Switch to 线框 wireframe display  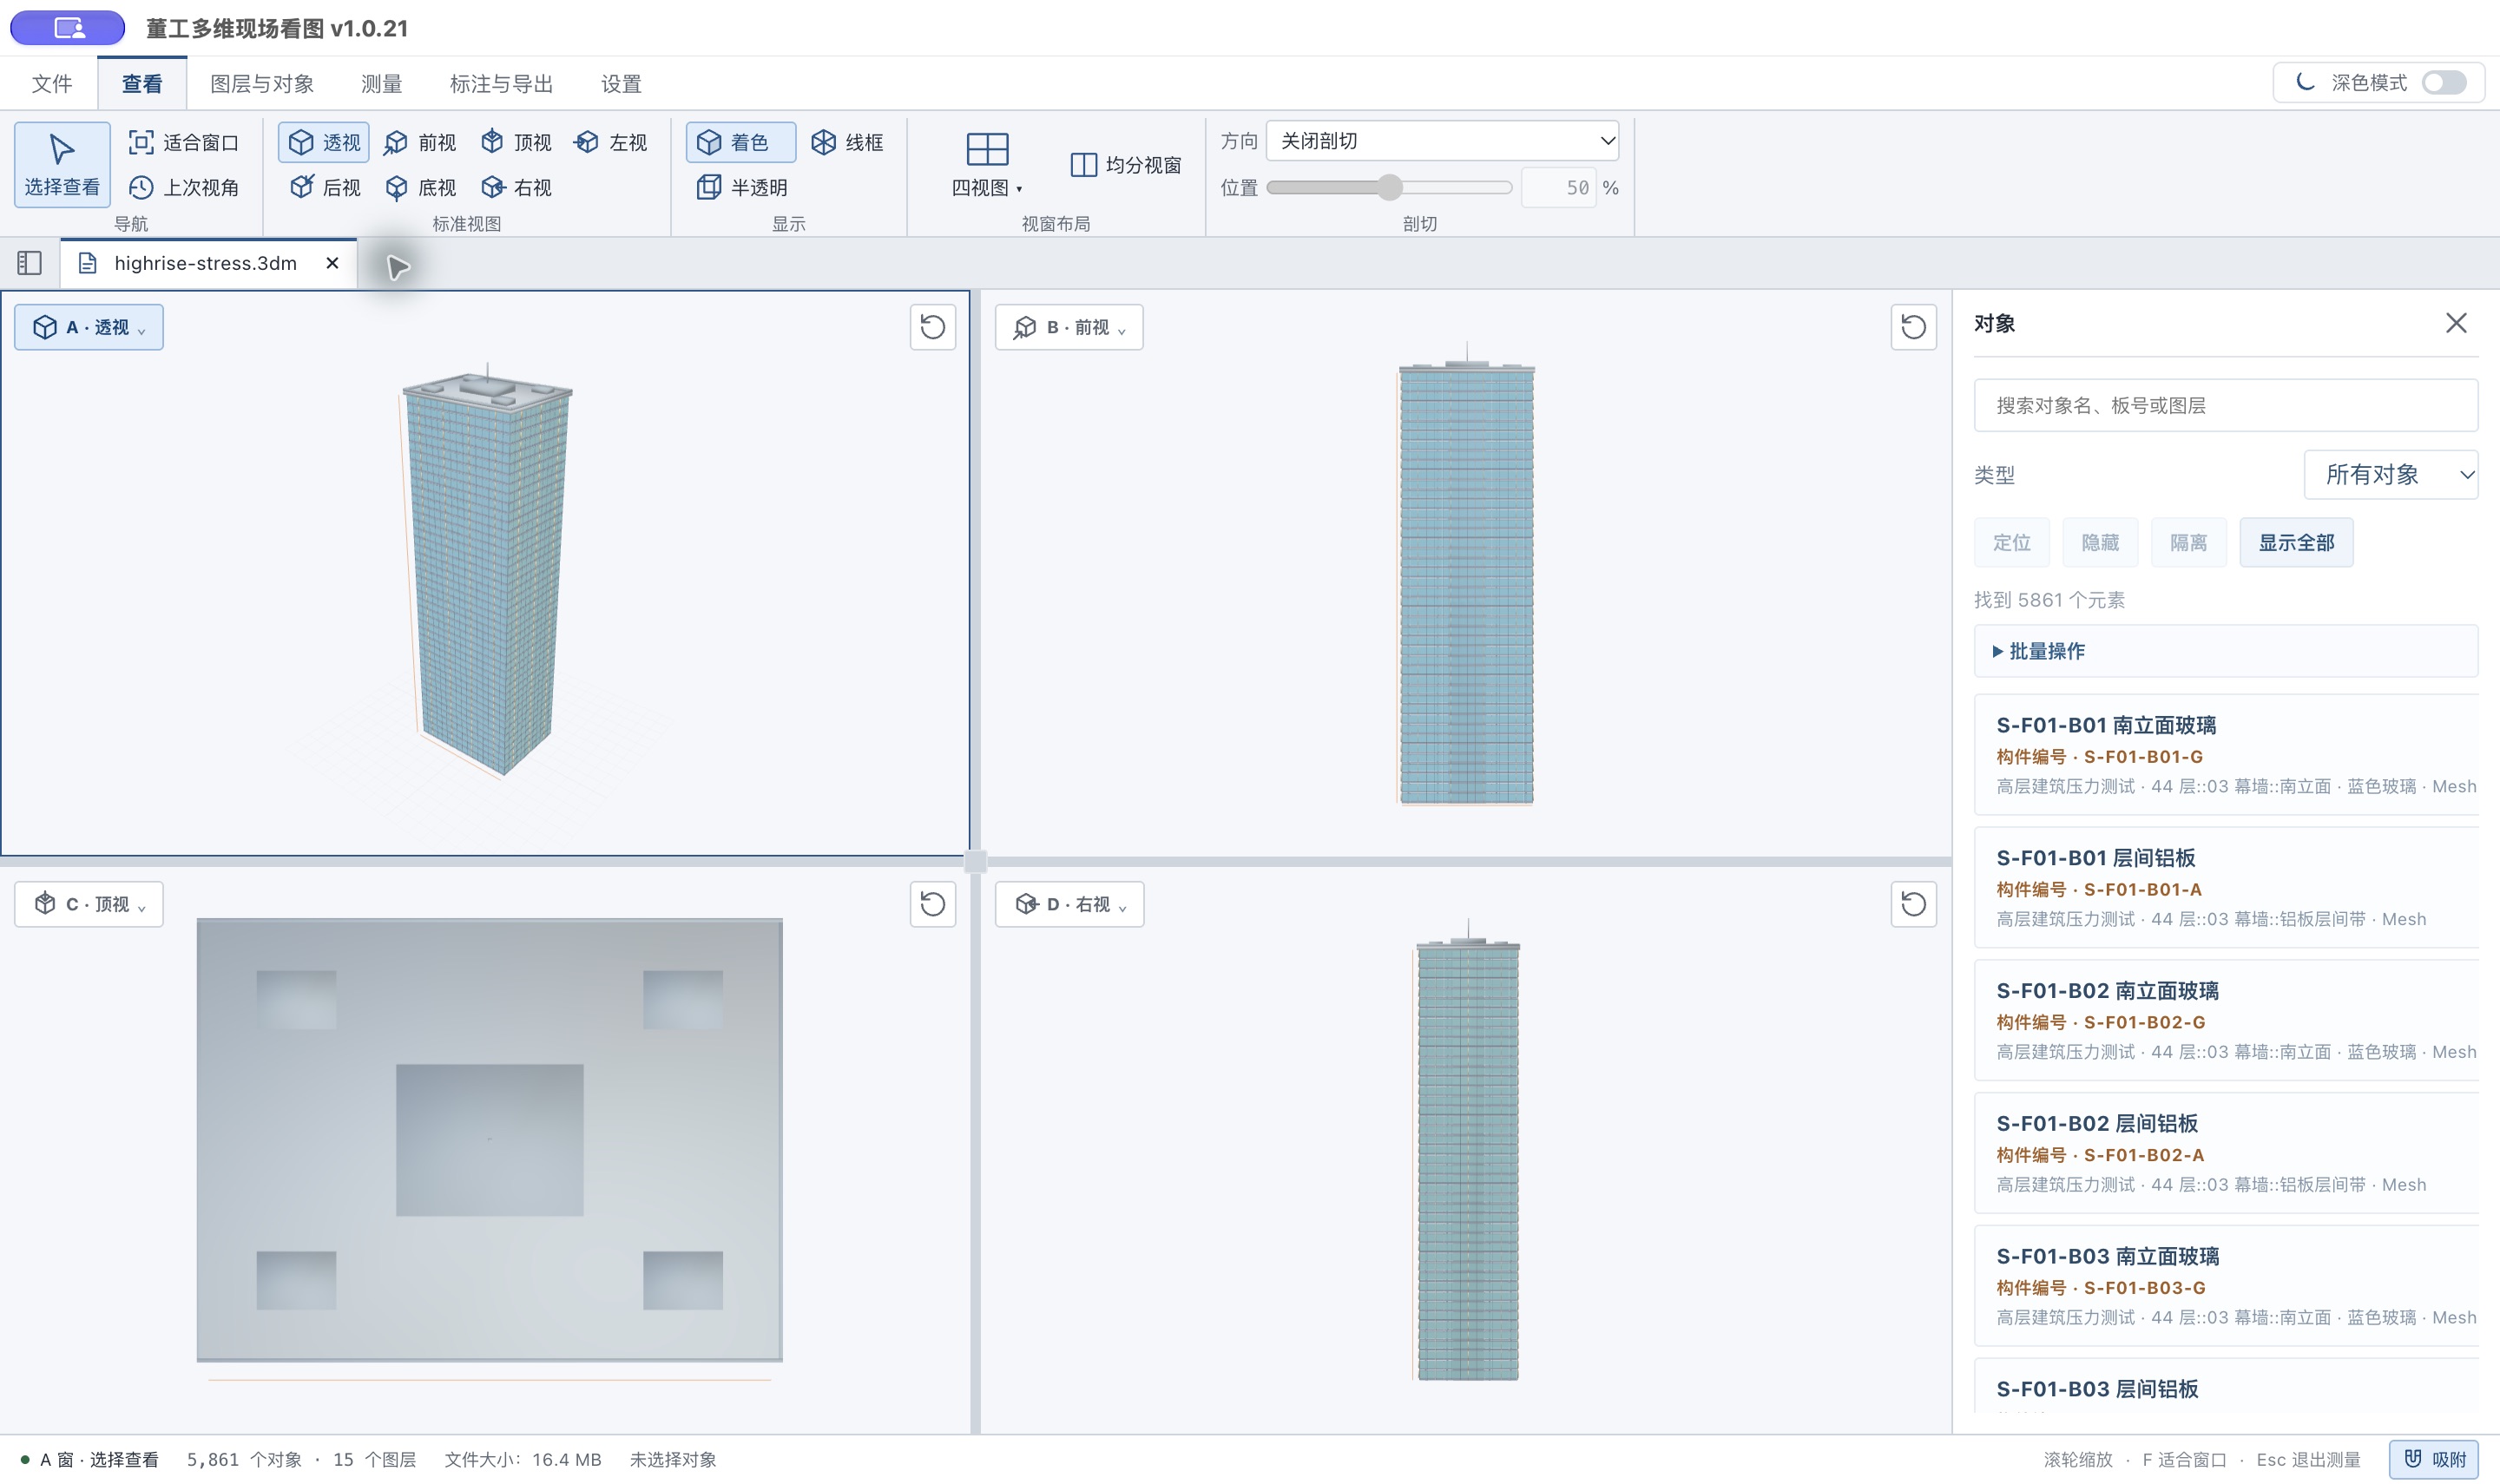847,142
